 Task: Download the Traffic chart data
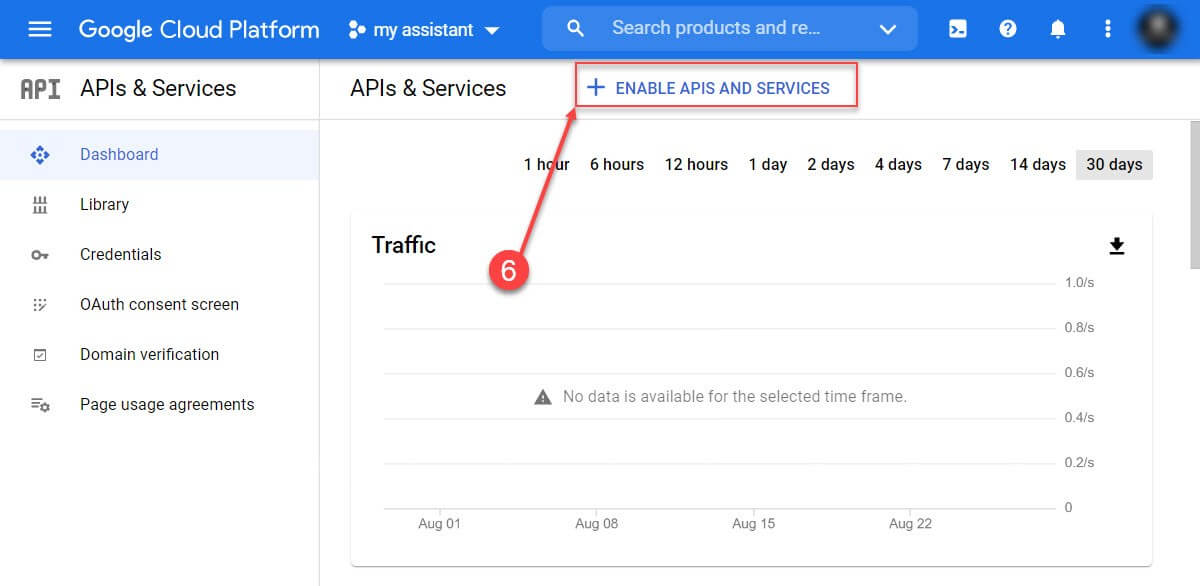tap(1117, 244)
